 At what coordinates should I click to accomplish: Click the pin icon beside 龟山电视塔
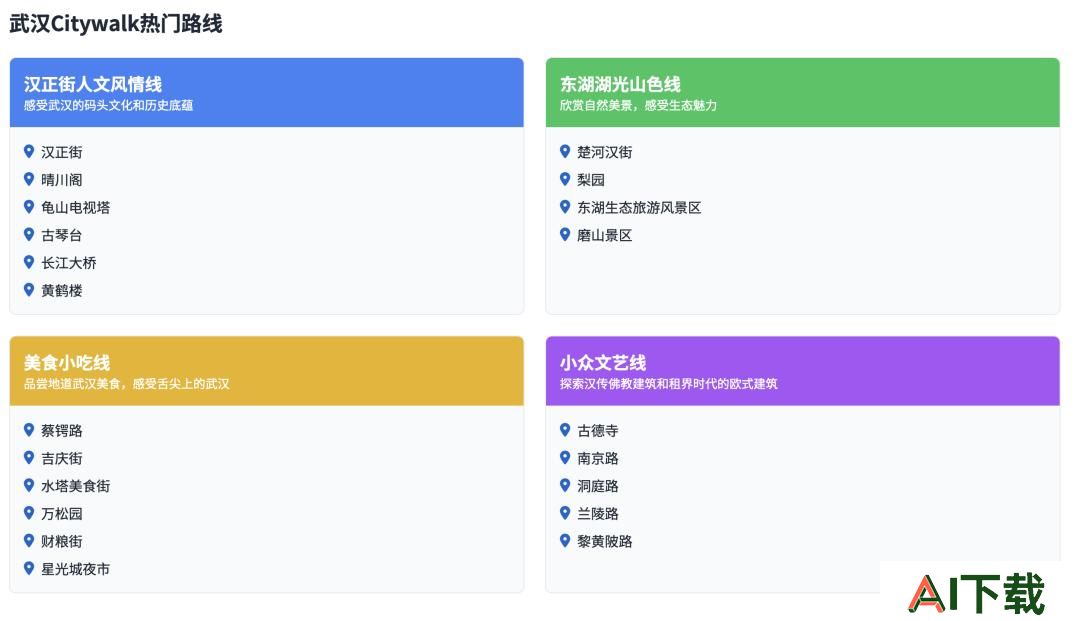click(x=29, y=207)
